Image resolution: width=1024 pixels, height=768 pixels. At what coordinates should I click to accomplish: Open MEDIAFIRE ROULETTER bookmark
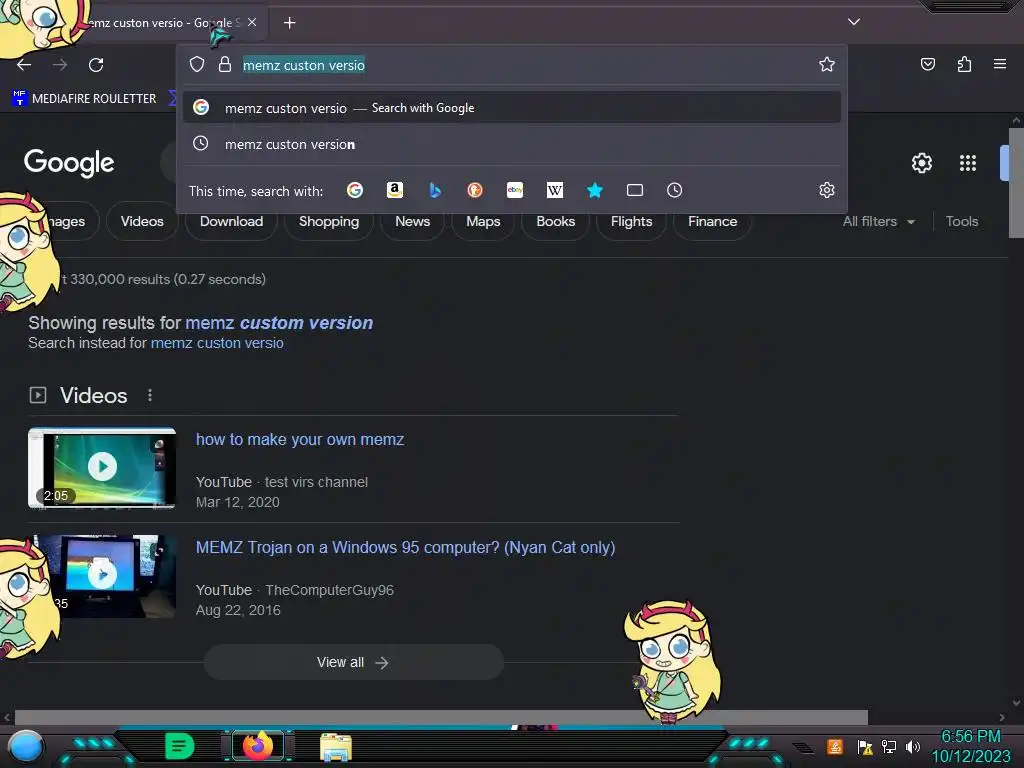(x=84, y=99)
